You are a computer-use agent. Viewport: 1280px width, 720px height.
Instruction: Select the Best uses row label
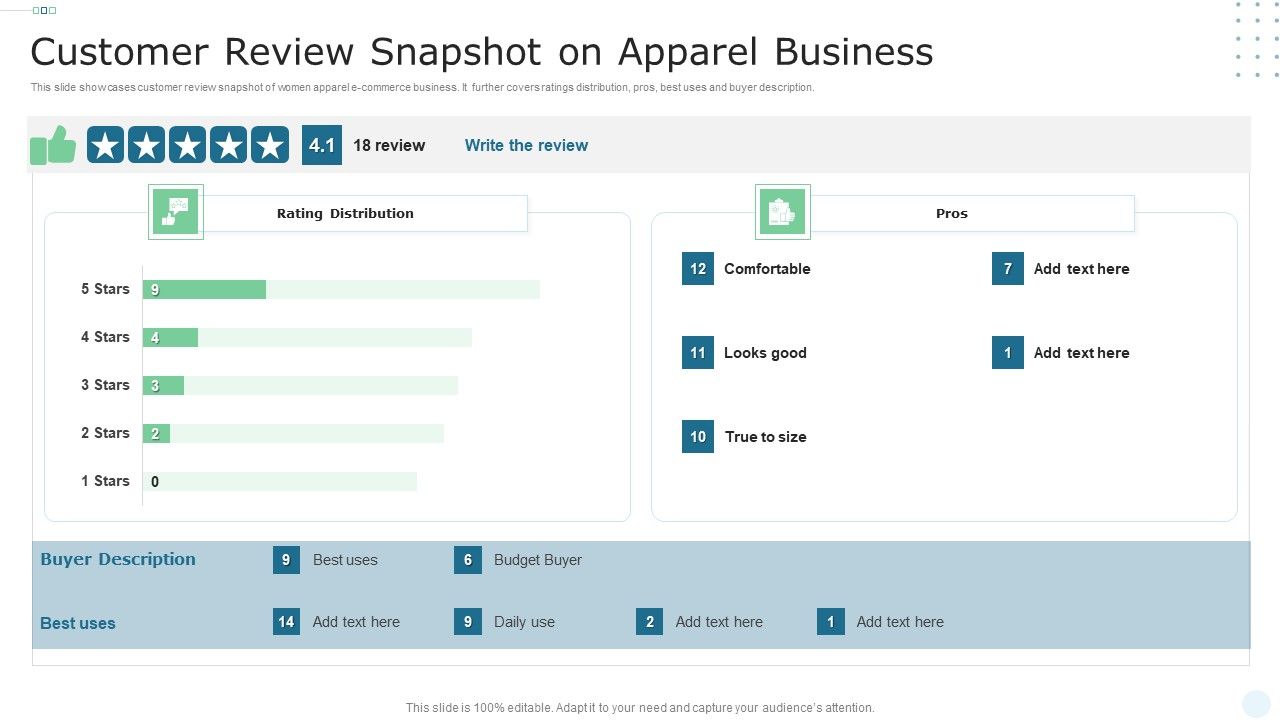(78, 622)
